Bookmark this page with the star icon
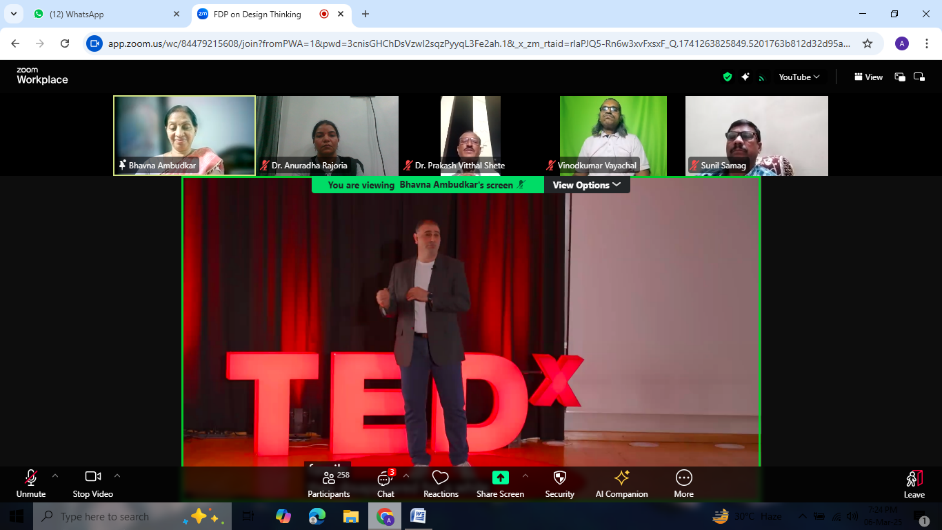 point(867,43)
